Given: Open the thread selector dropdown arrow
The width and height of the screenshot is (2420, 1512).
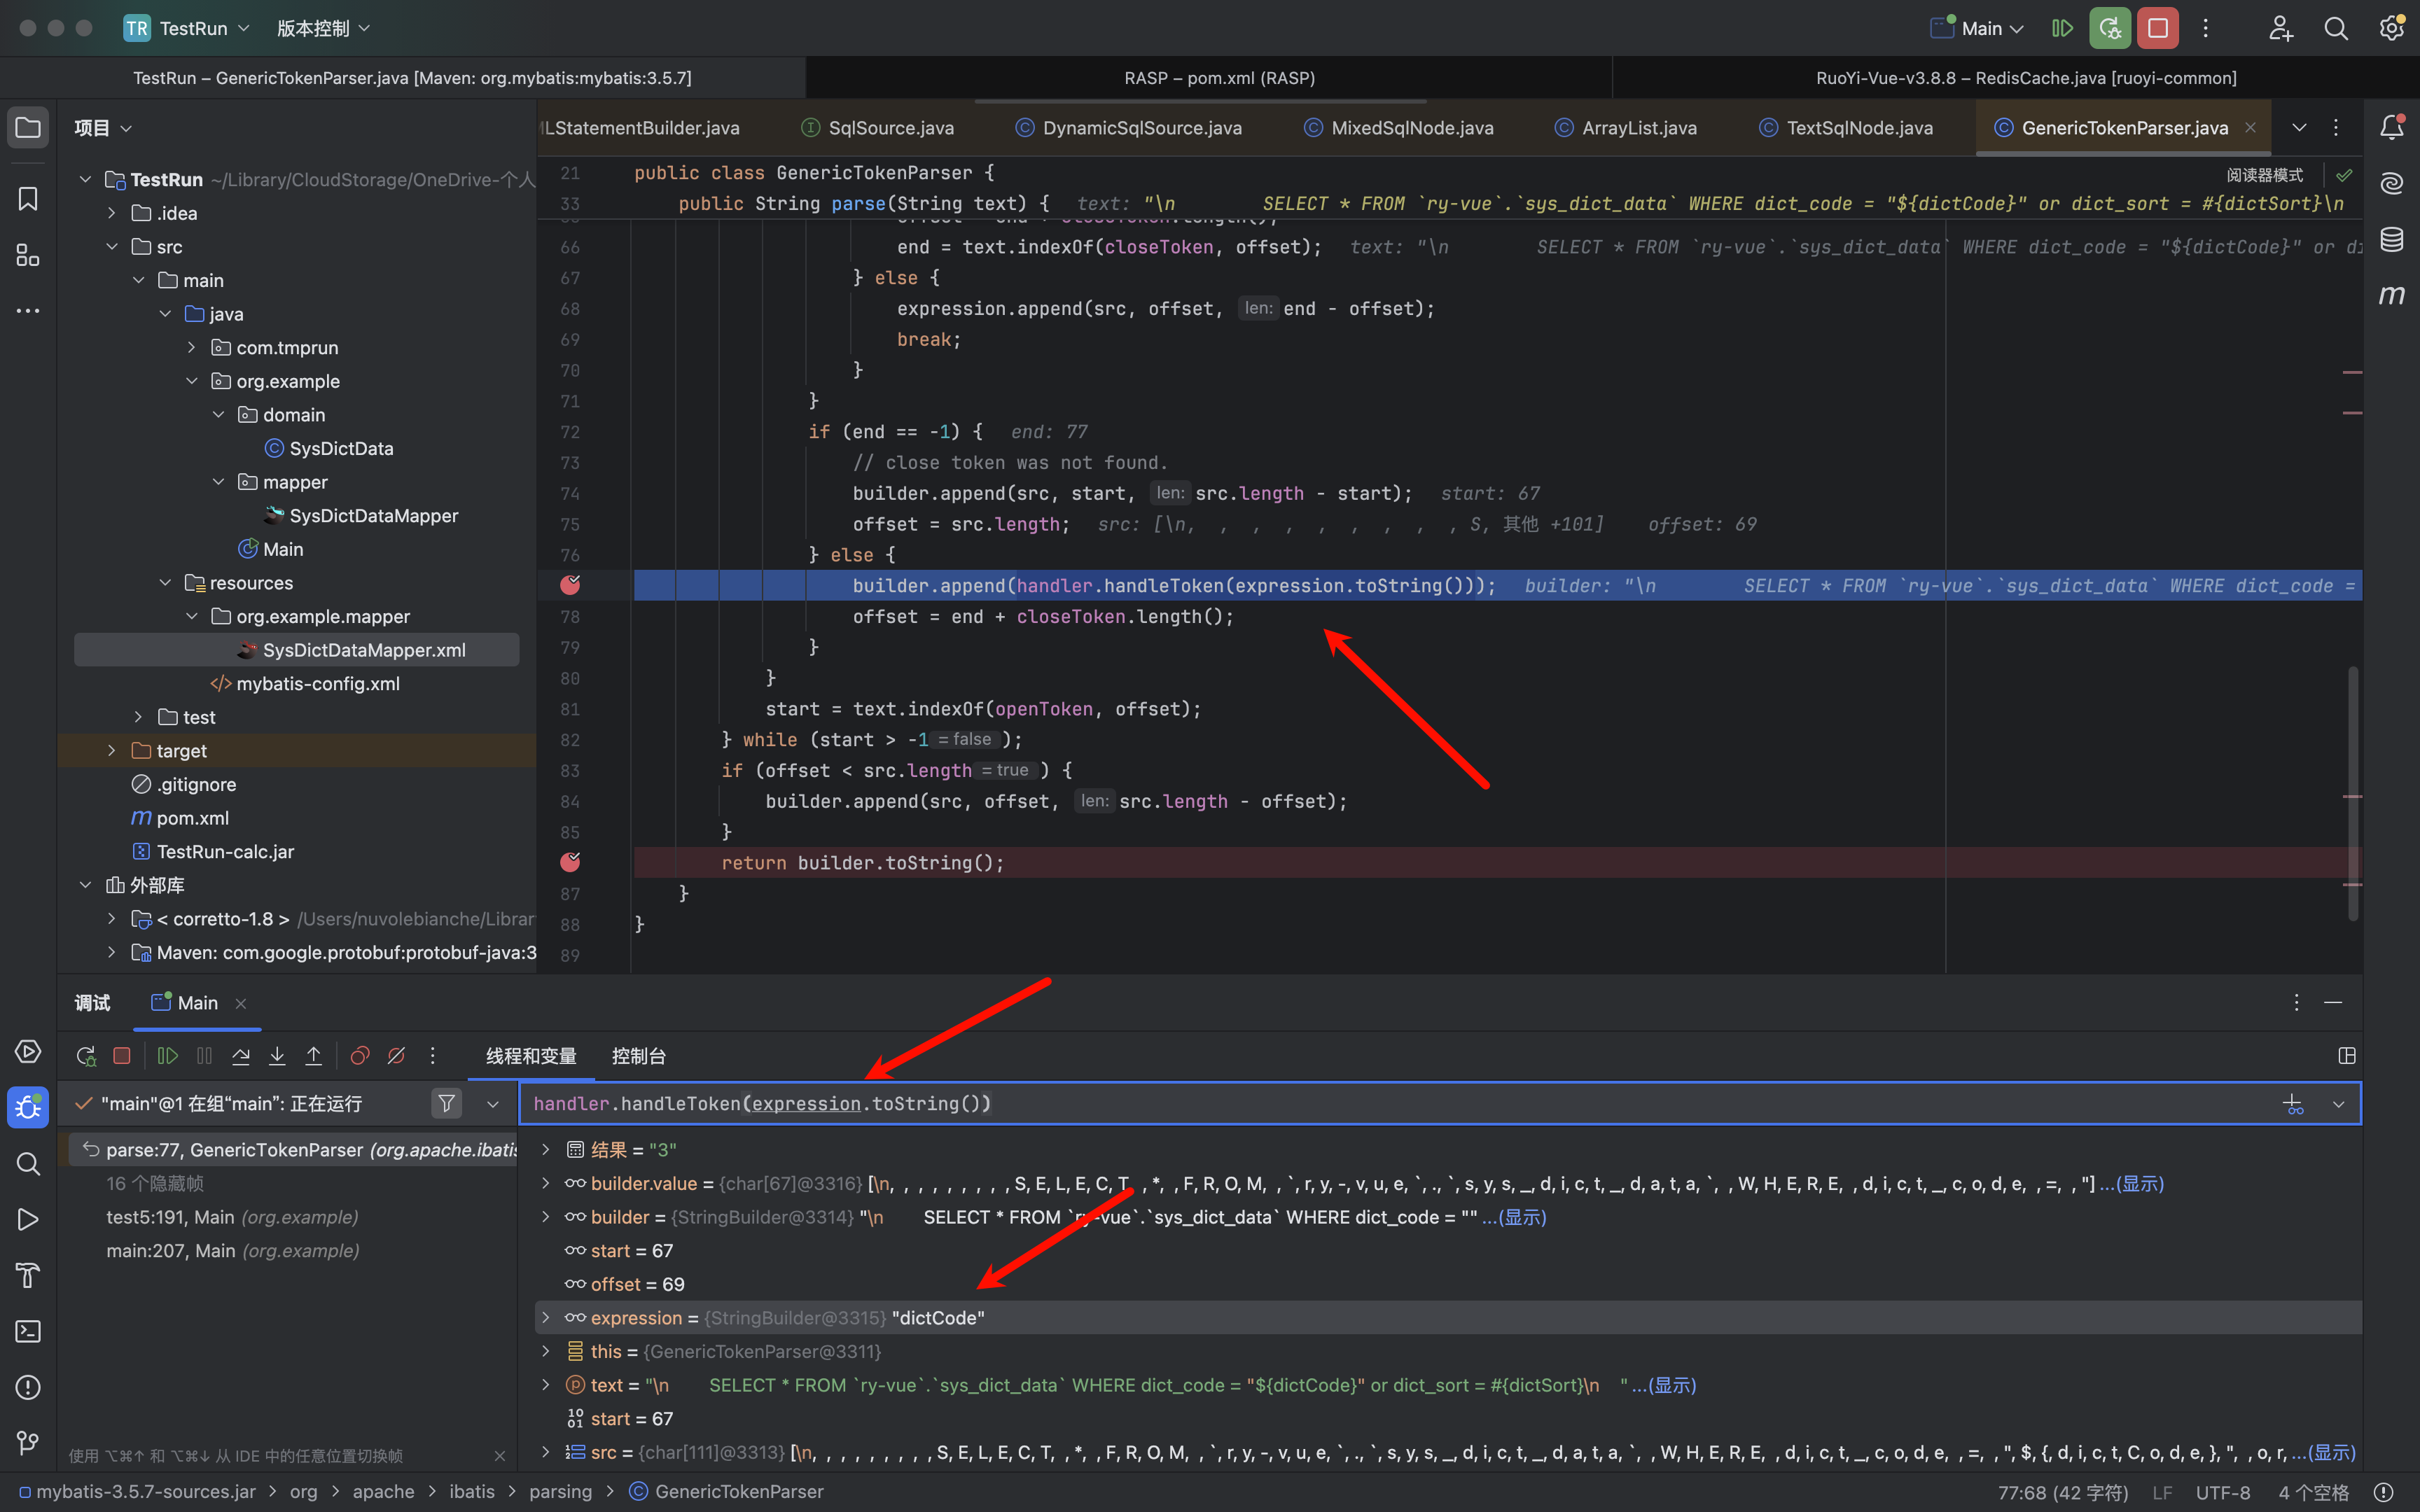Looking at the screenshot, I should (492, 1104).
